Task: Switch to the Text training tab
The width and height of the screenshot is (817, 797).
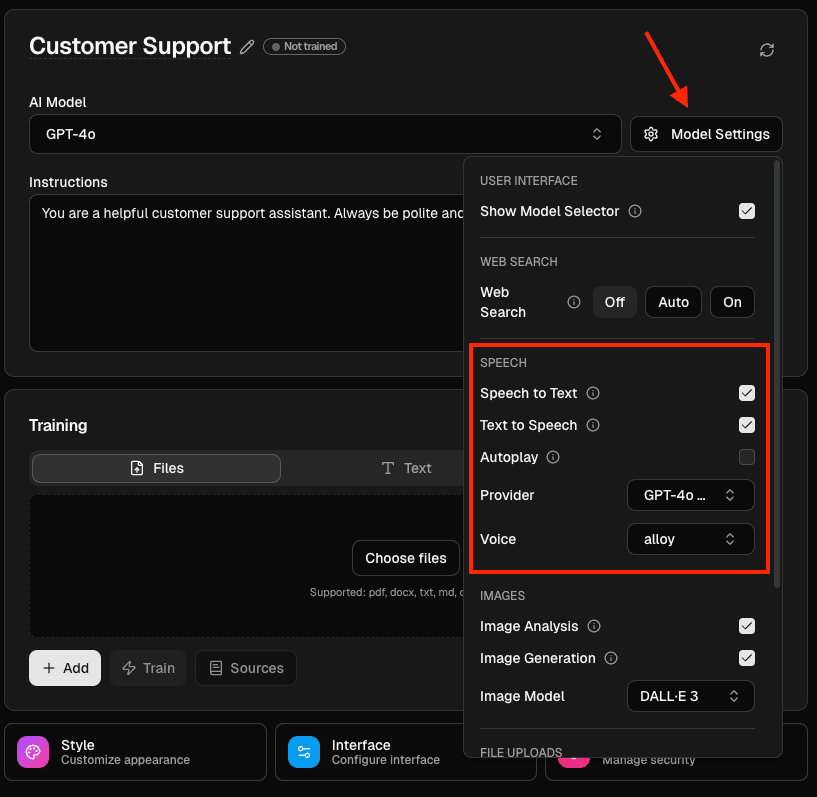Action: tap(406, 468)
